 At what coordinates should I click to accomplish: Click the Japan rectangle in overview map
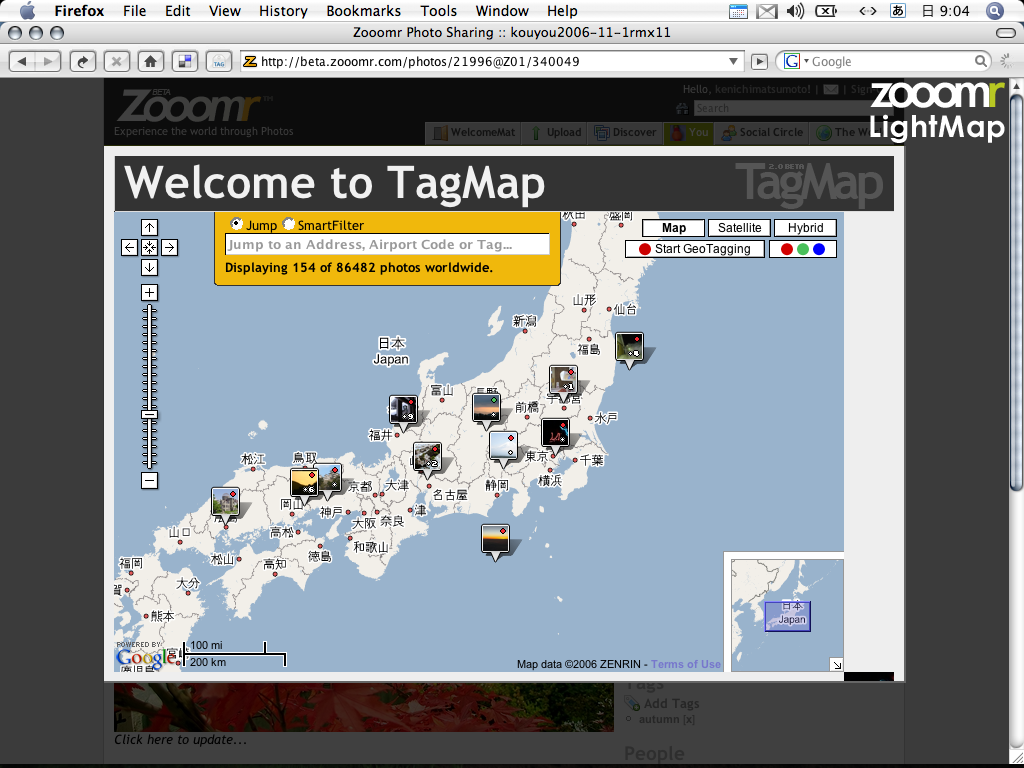tap(788, 616)
